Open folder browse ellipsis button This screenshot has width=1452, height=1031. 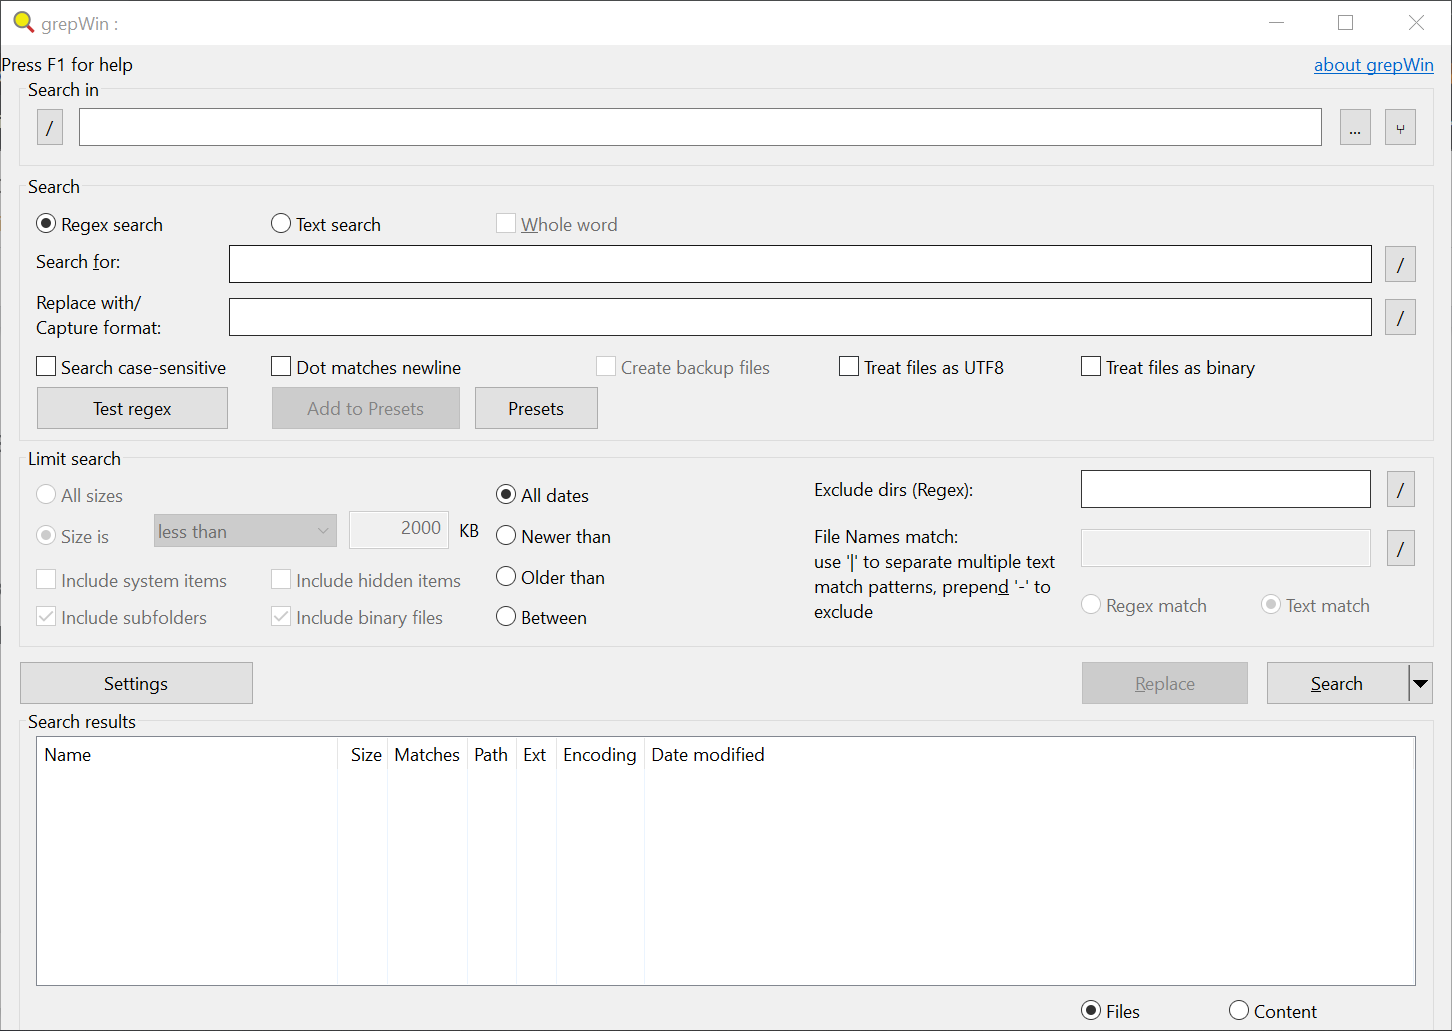click(x=1355, y=127)
